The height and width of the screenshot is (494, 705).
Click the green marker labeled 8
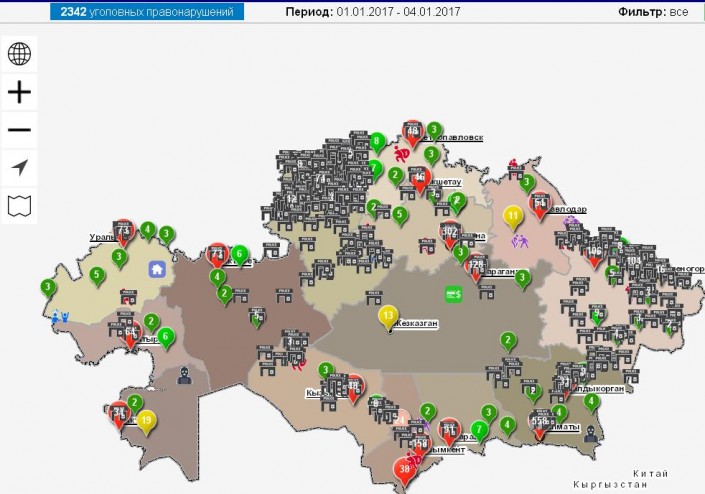(377, 142)
